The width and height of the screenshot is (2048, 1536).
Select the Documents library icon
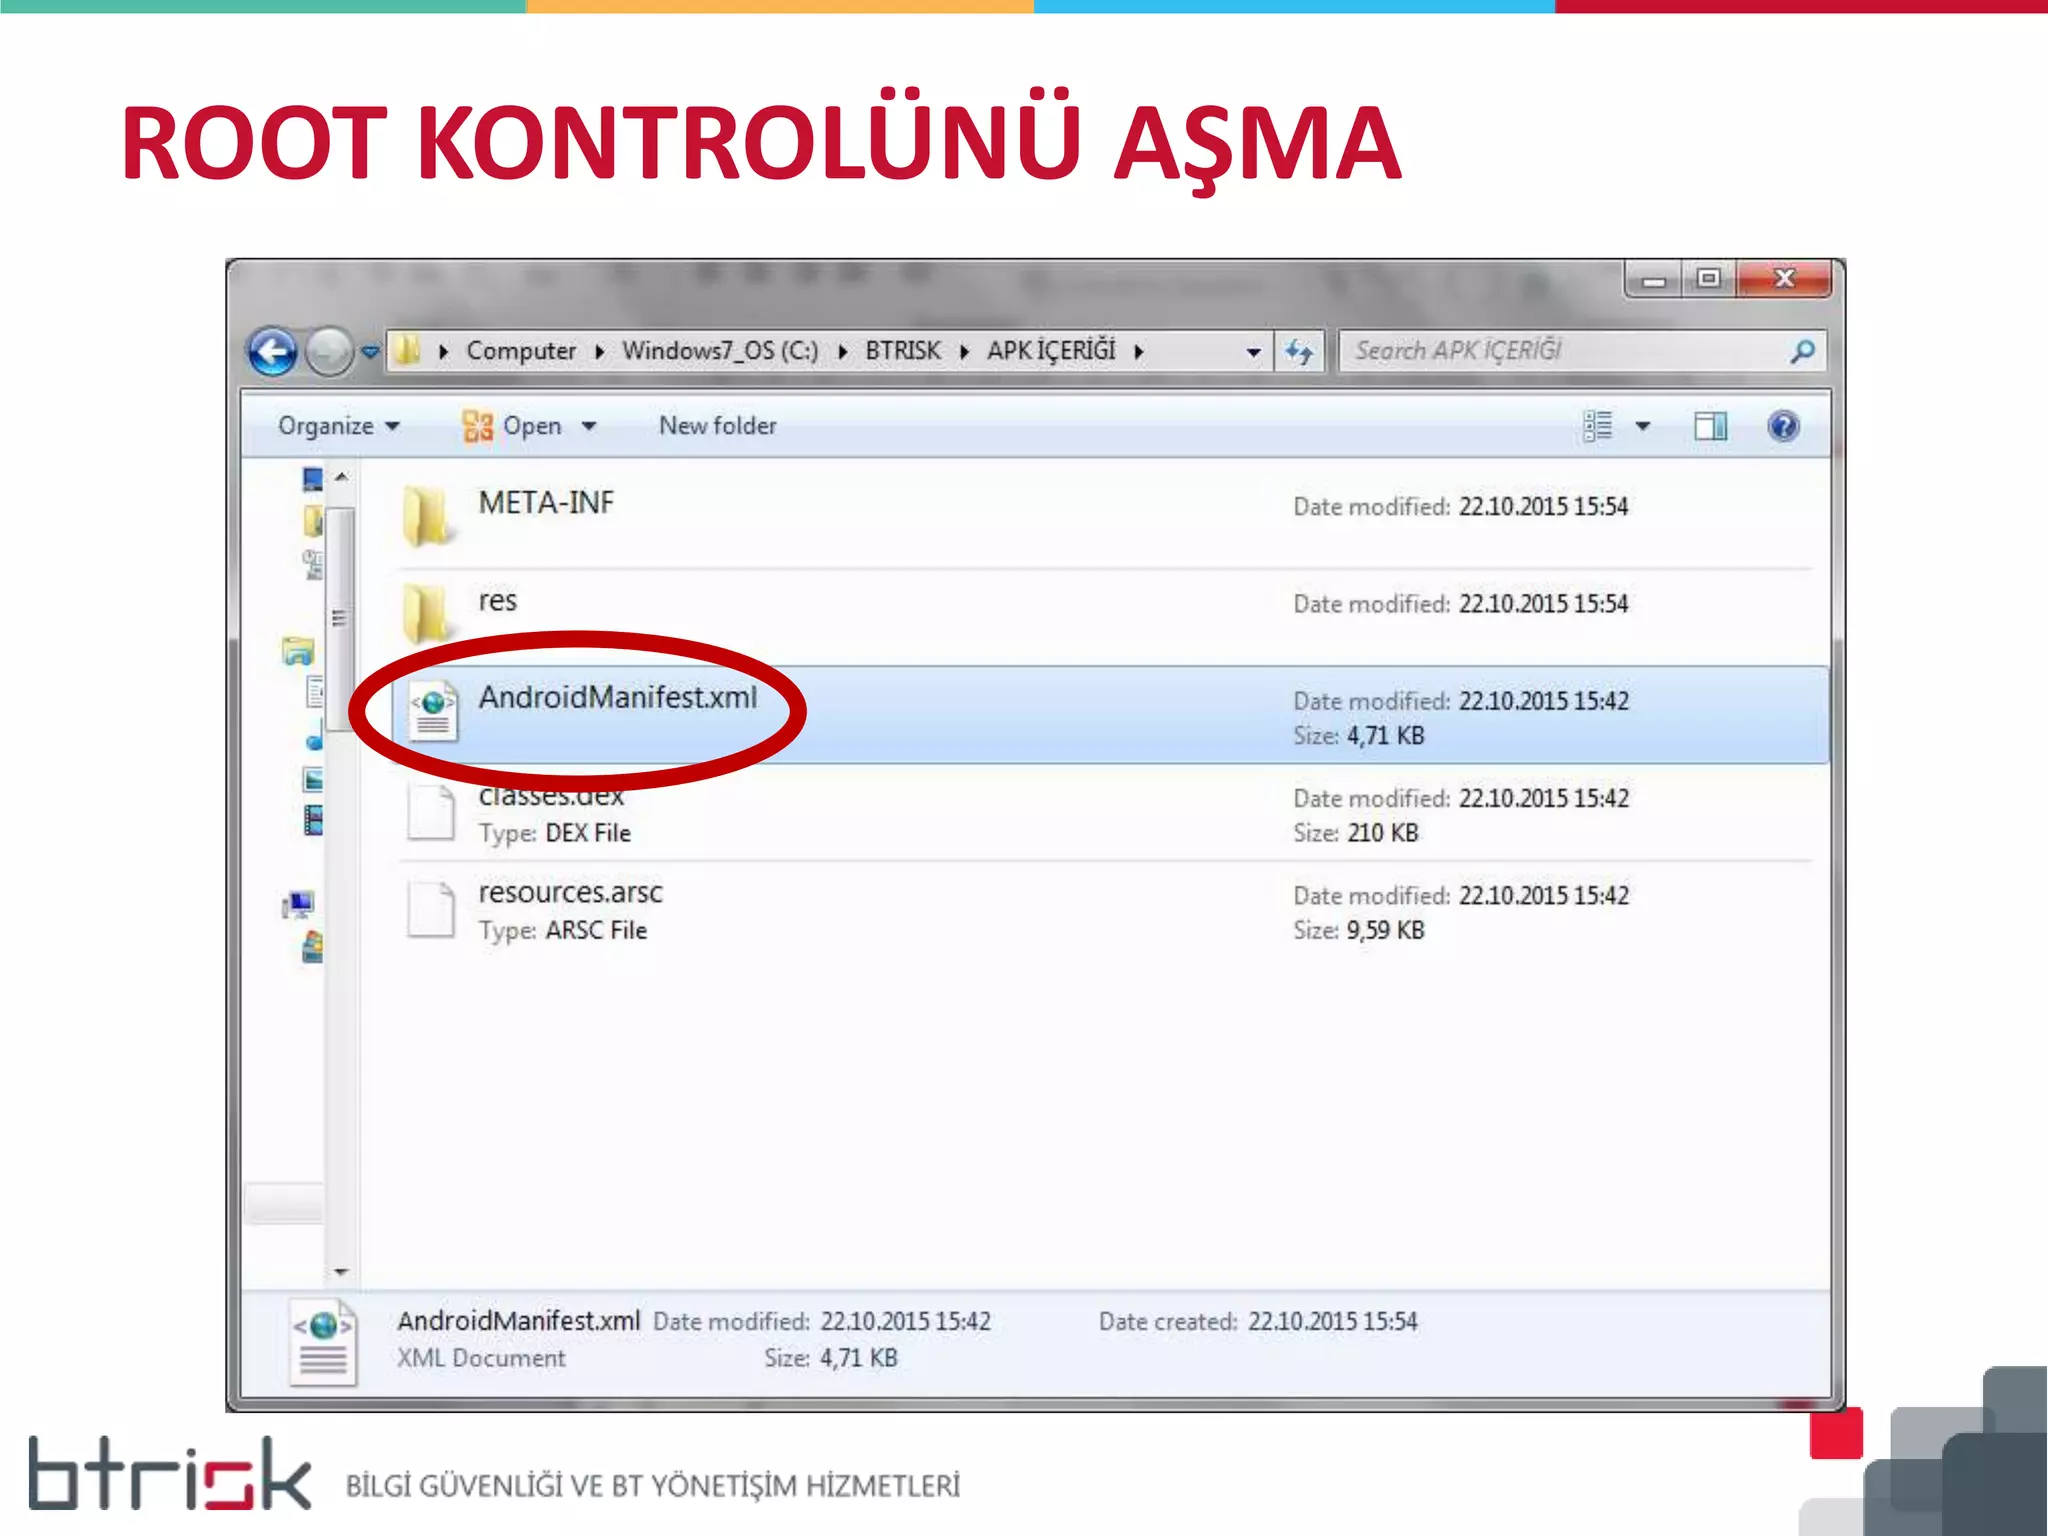click(315, 692)
